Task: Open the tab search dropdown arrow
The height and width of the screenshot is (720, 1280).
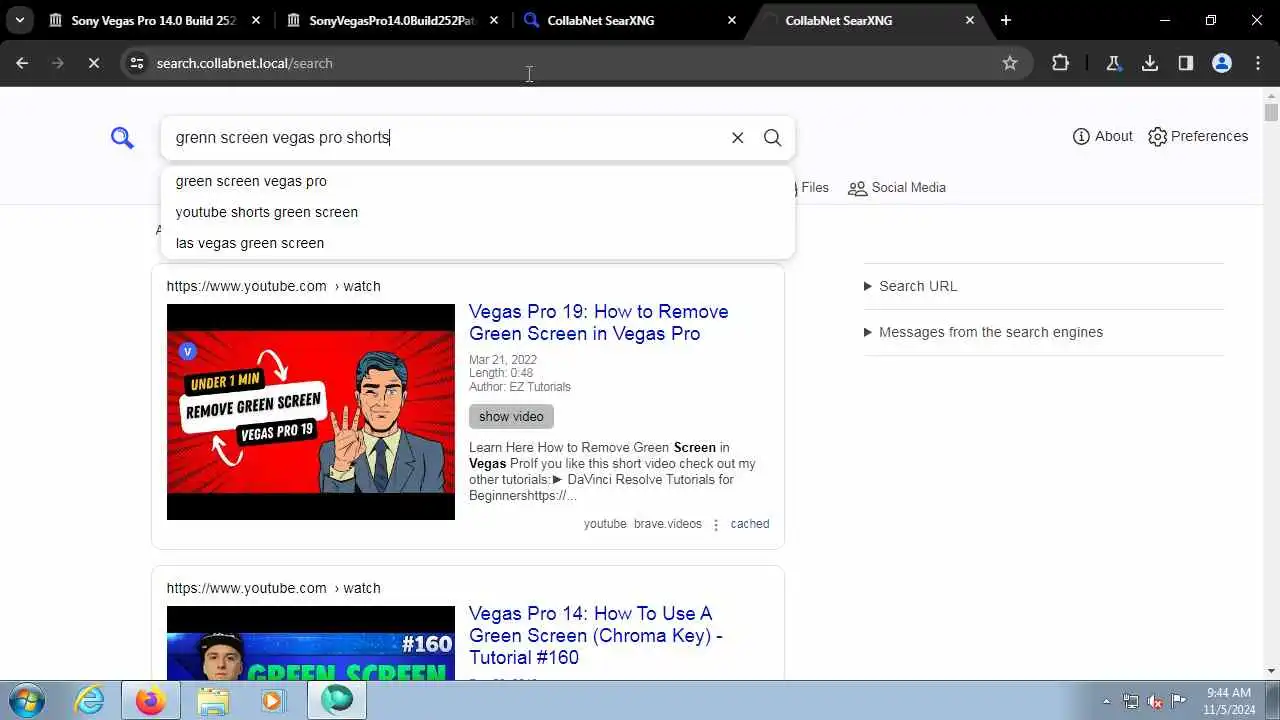Action: (19, 20)
